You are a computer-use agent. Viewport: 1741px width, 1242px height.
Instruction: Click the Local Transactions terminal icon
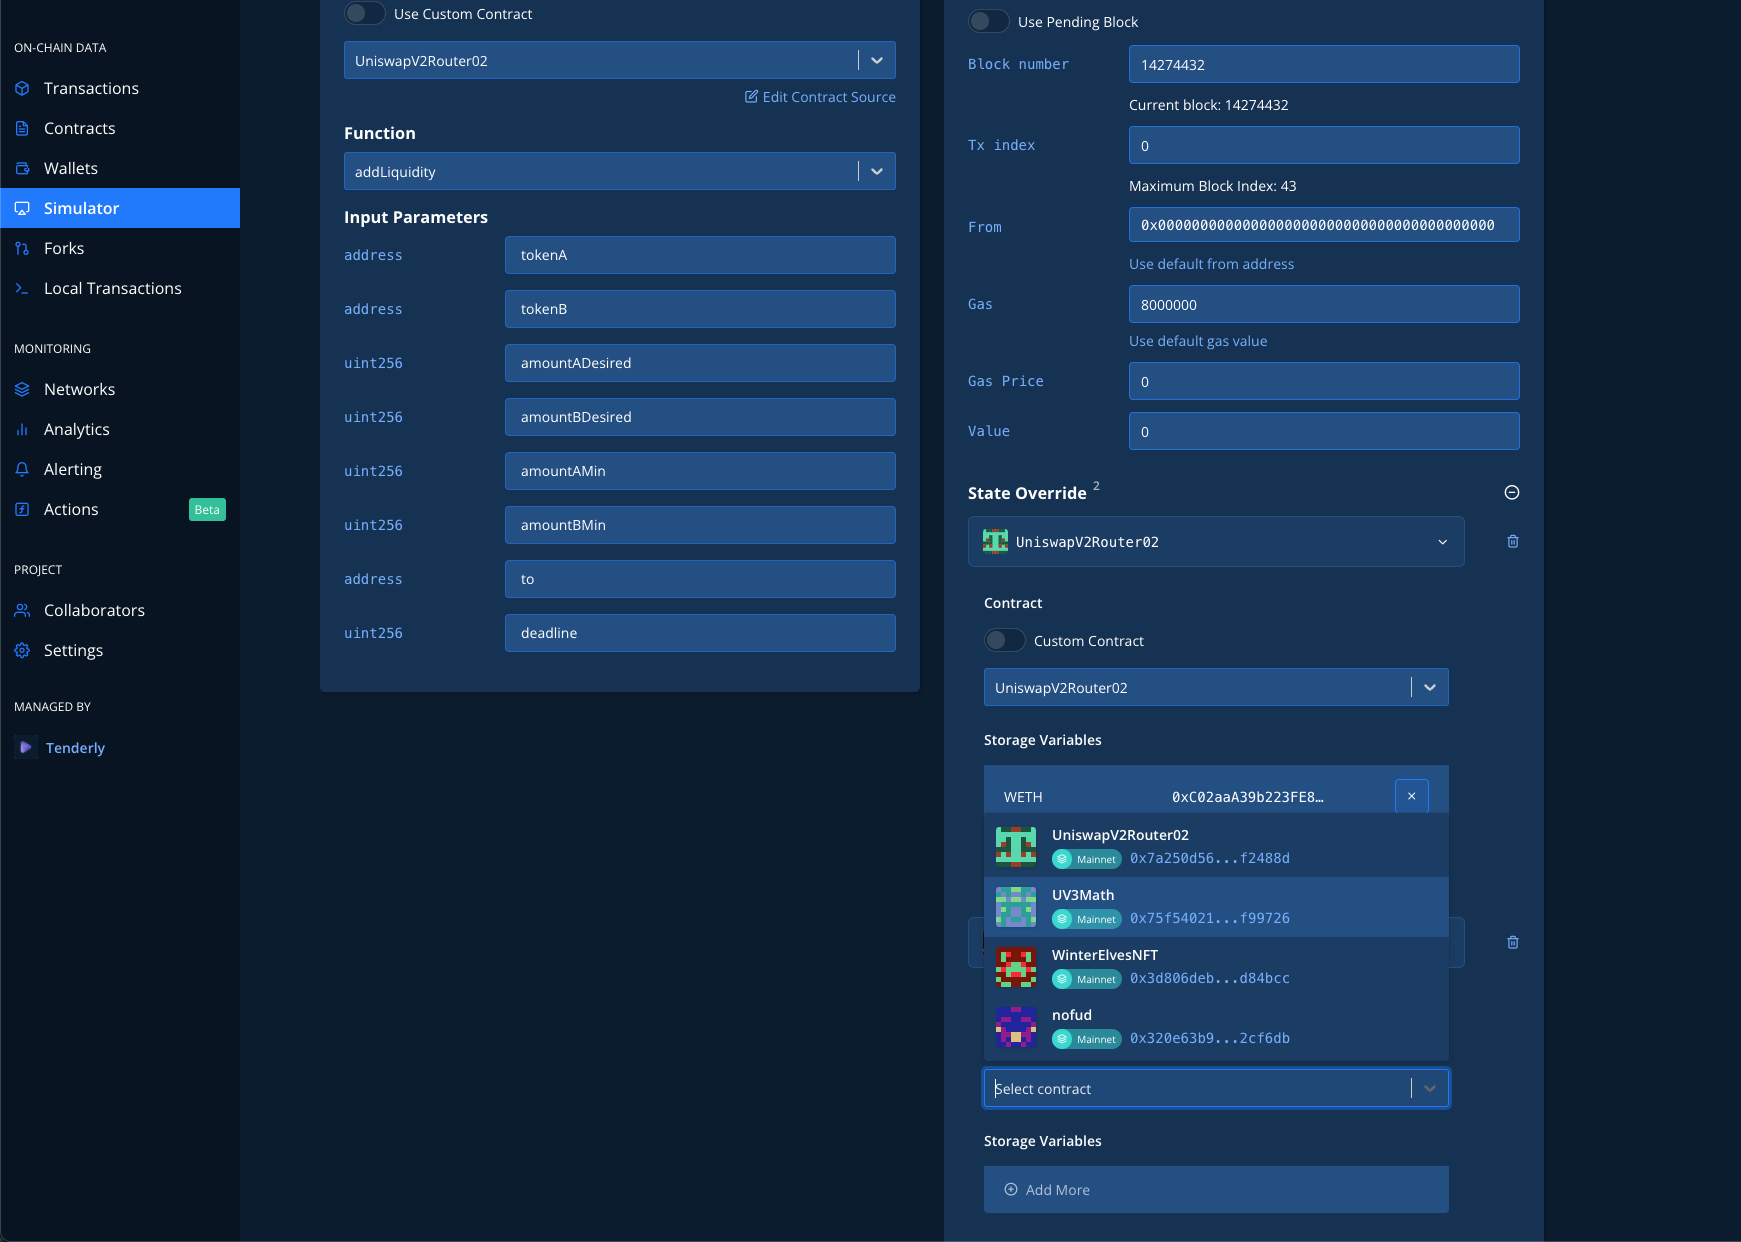point(22,288)
